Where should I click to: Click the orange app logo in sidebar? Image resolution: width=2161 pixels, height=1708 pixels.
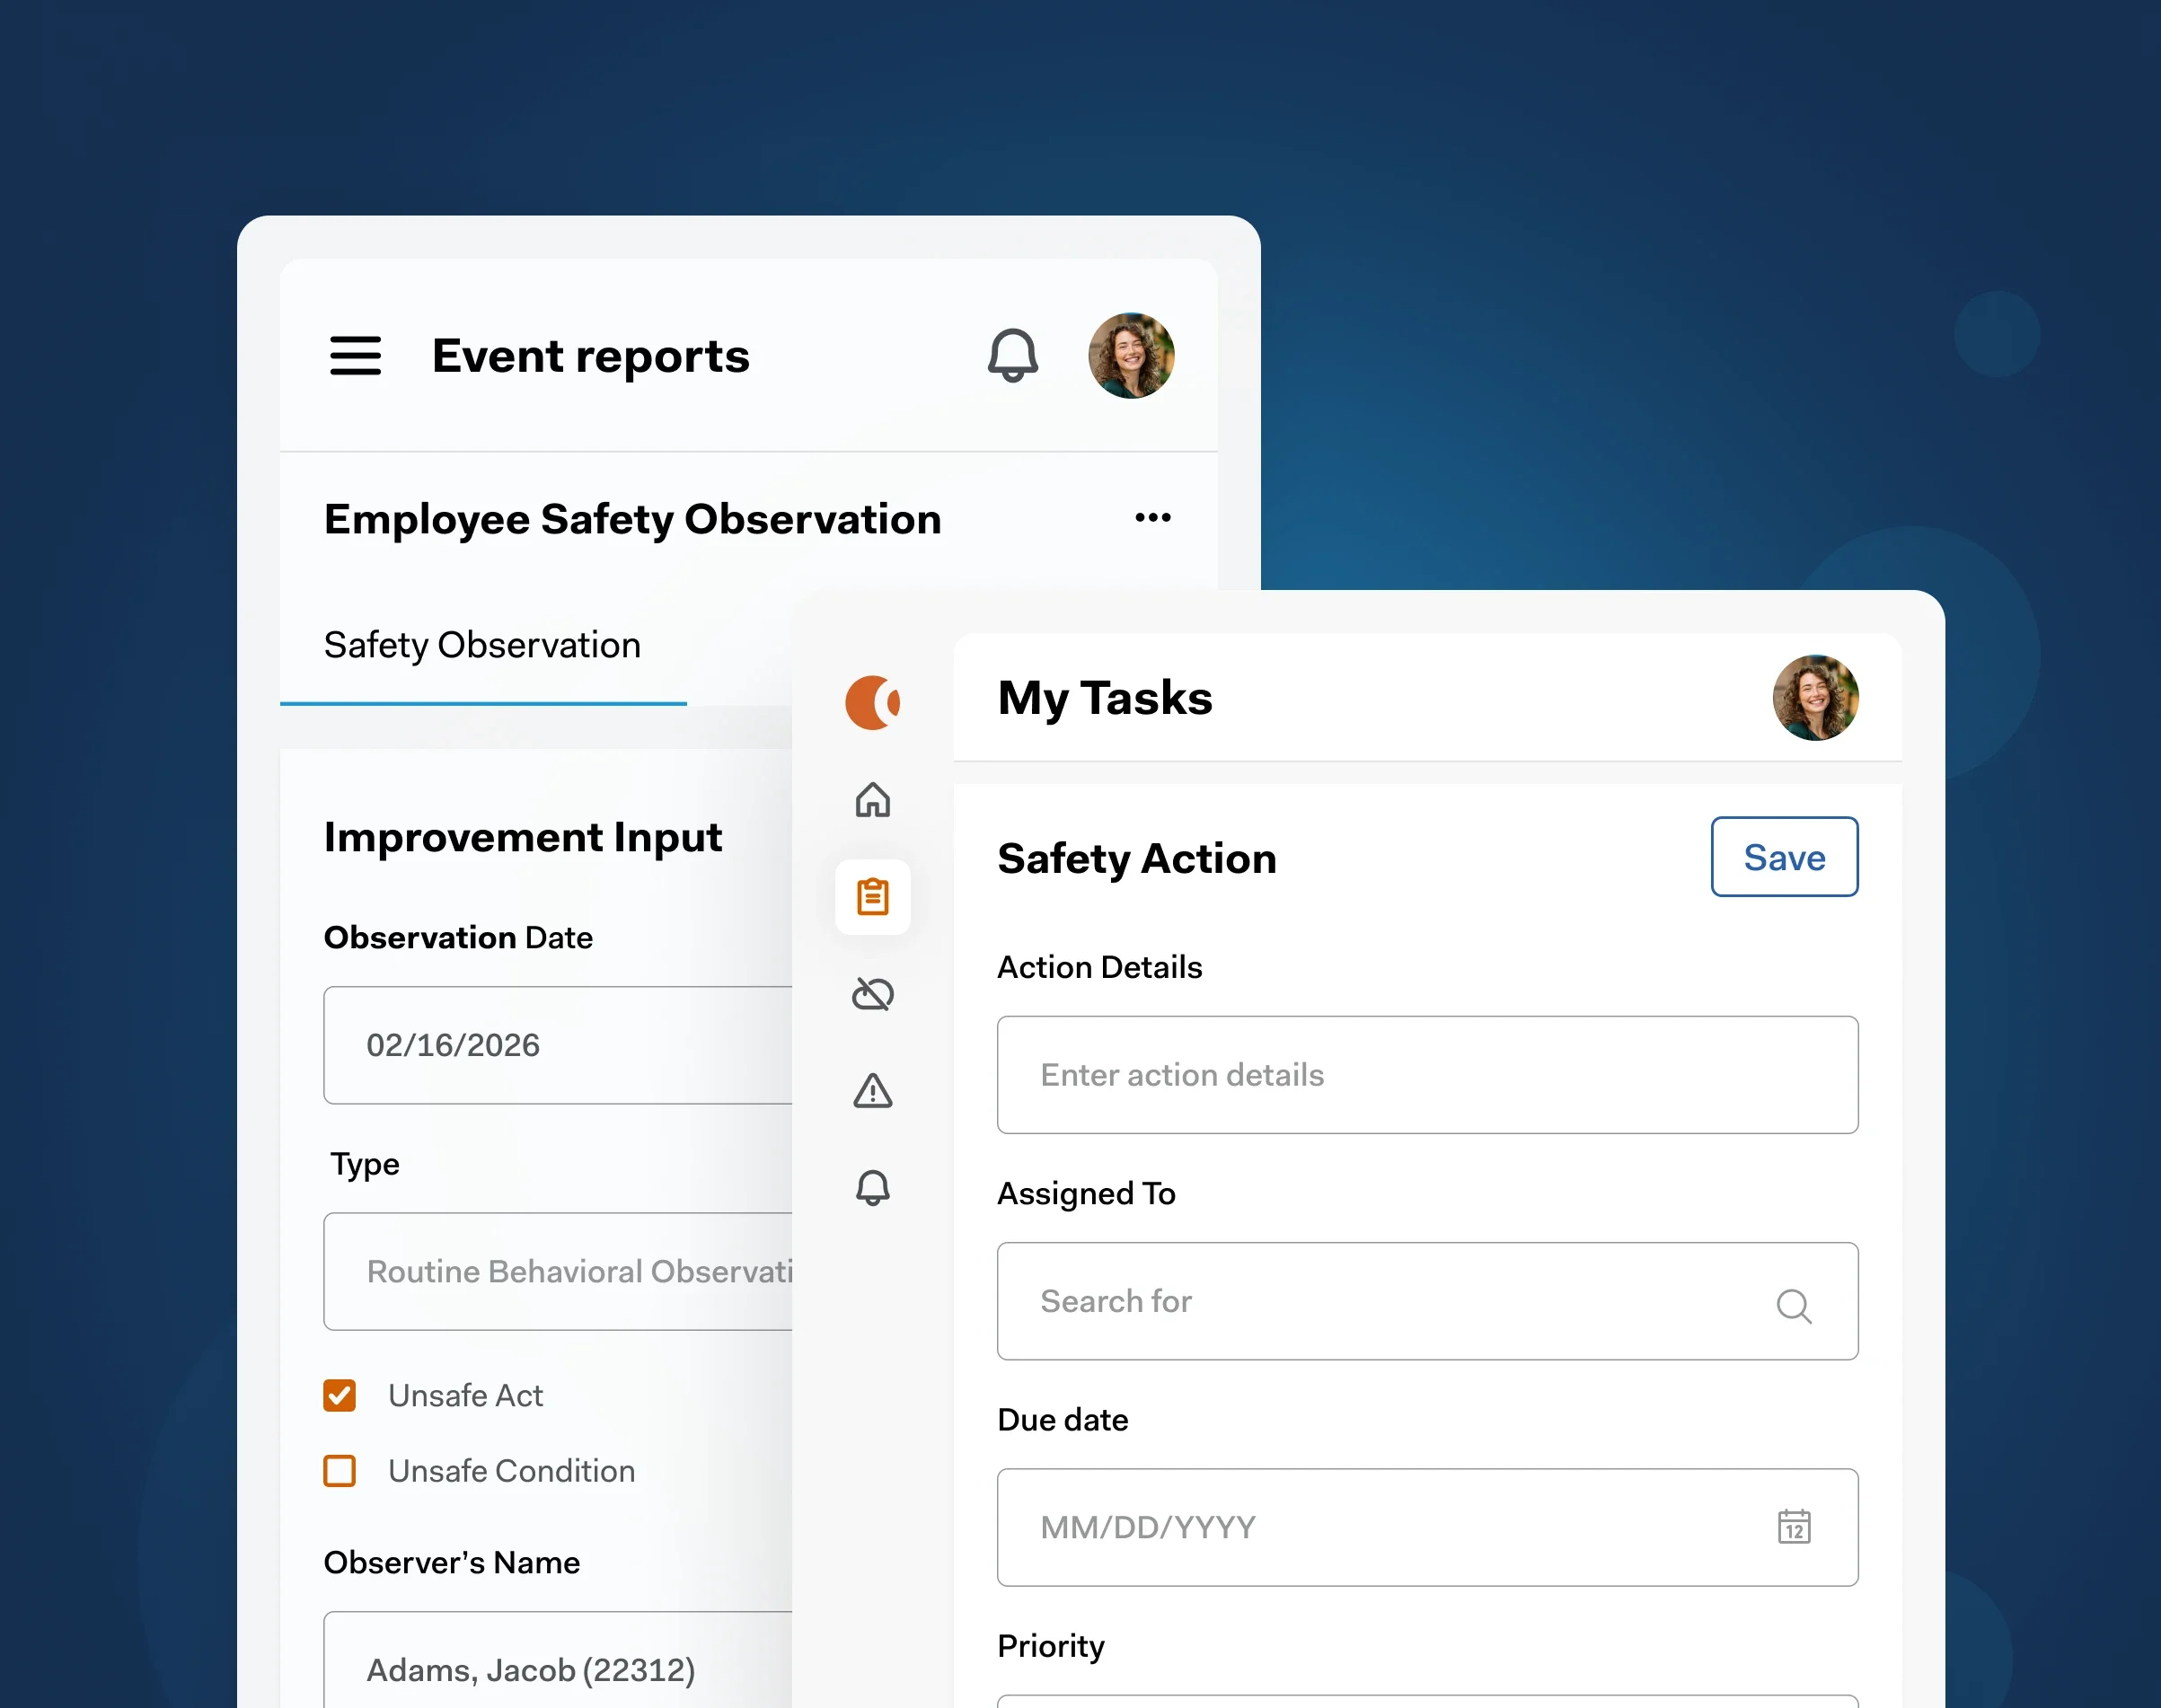coord(872,702)
